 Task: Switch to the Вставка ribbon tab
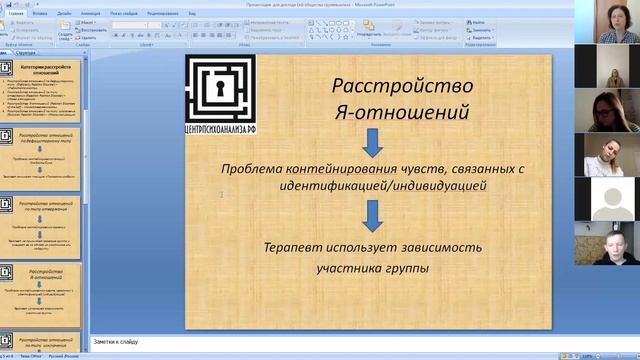pyautogui.click(x=40, y=13)
